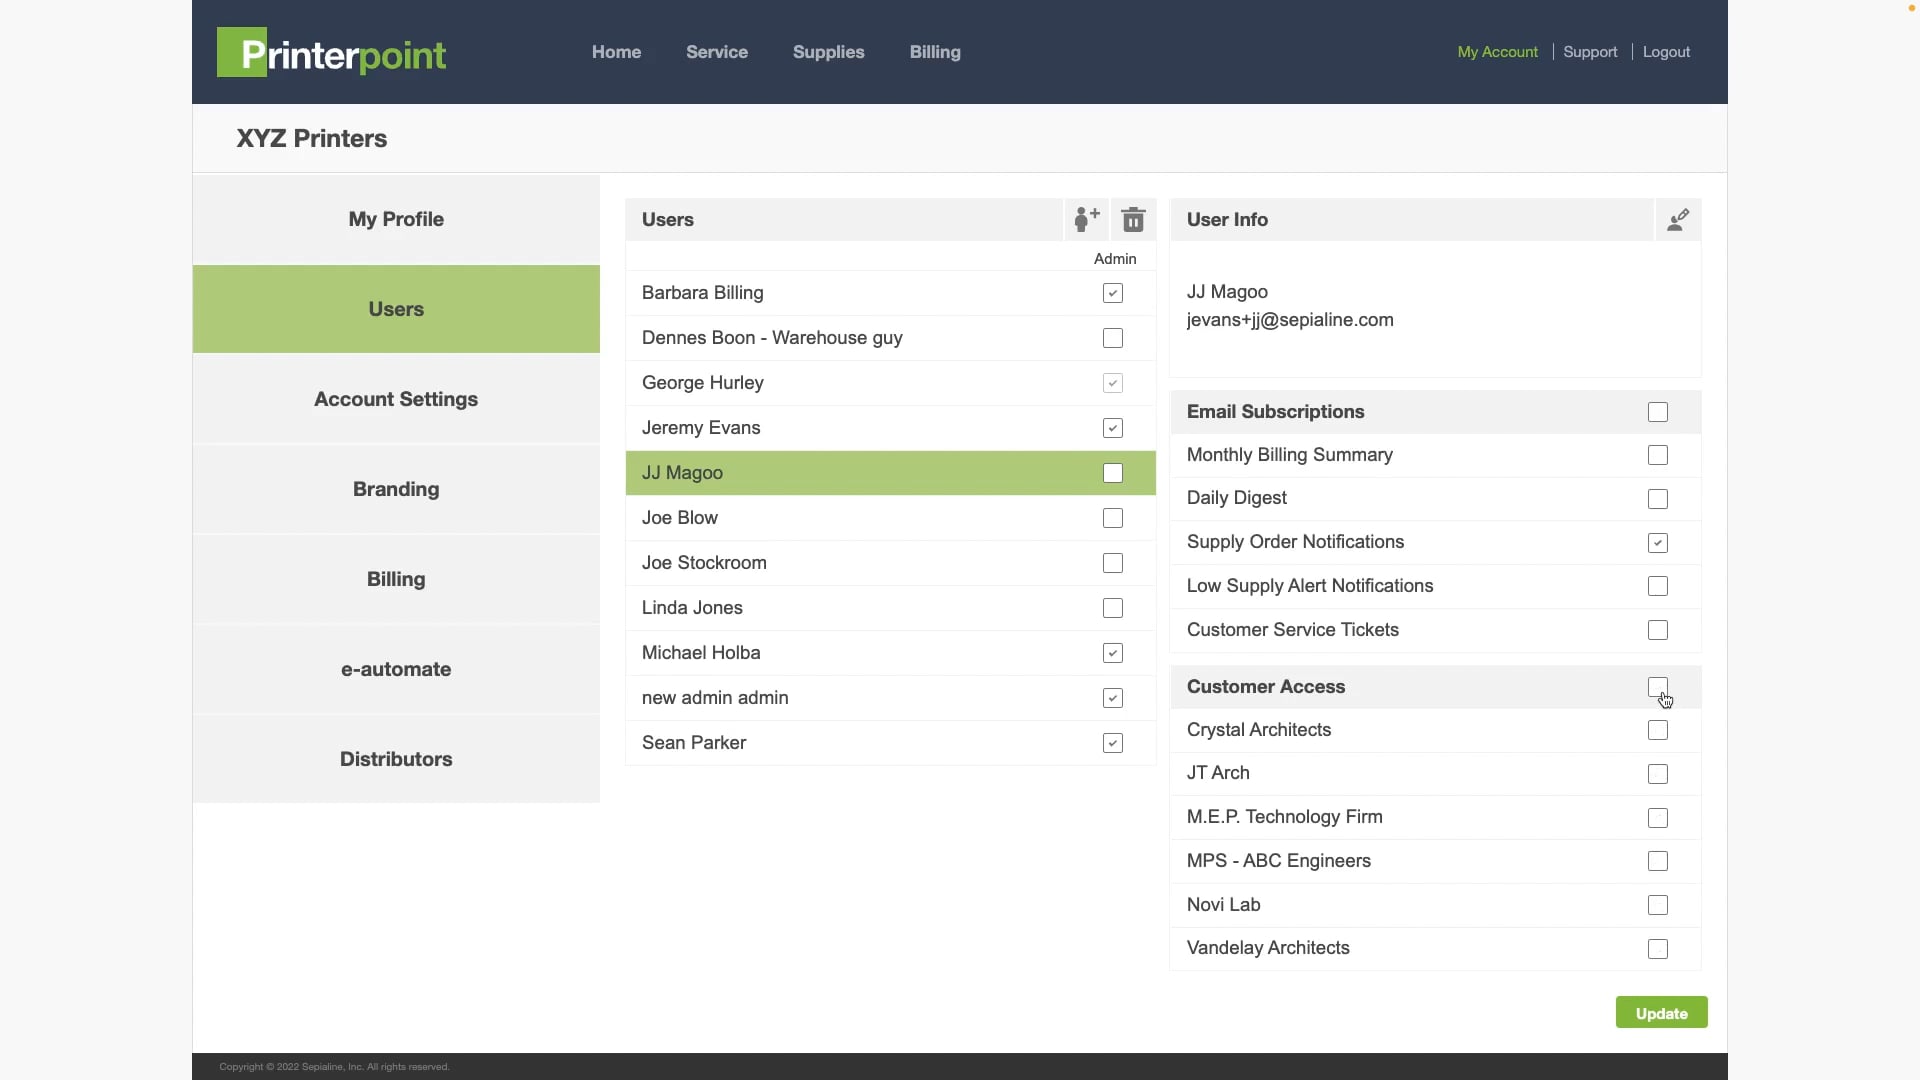
Task: Click the edit User Info icon
Action: 1678,219
